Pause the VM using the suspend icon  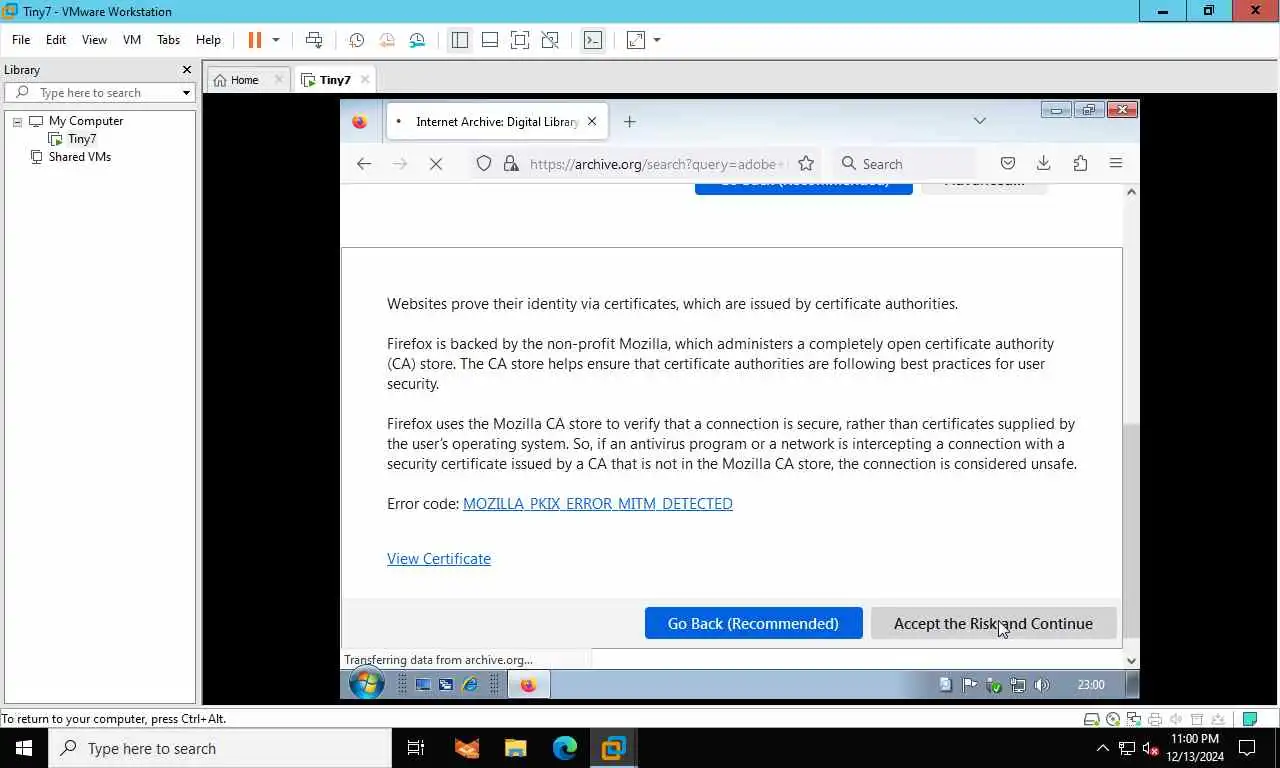click(254, 40)
